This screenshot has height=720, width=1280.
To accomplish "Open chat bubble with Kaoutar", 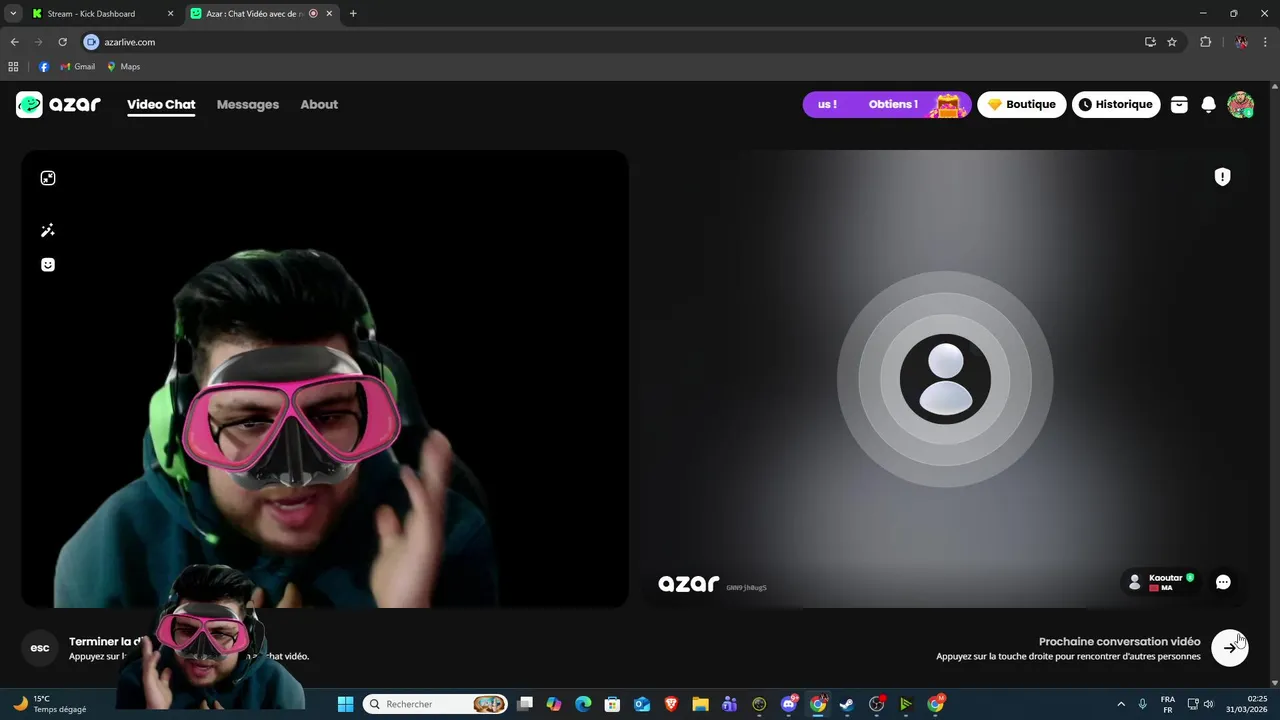I will (x=1223, y=582).
